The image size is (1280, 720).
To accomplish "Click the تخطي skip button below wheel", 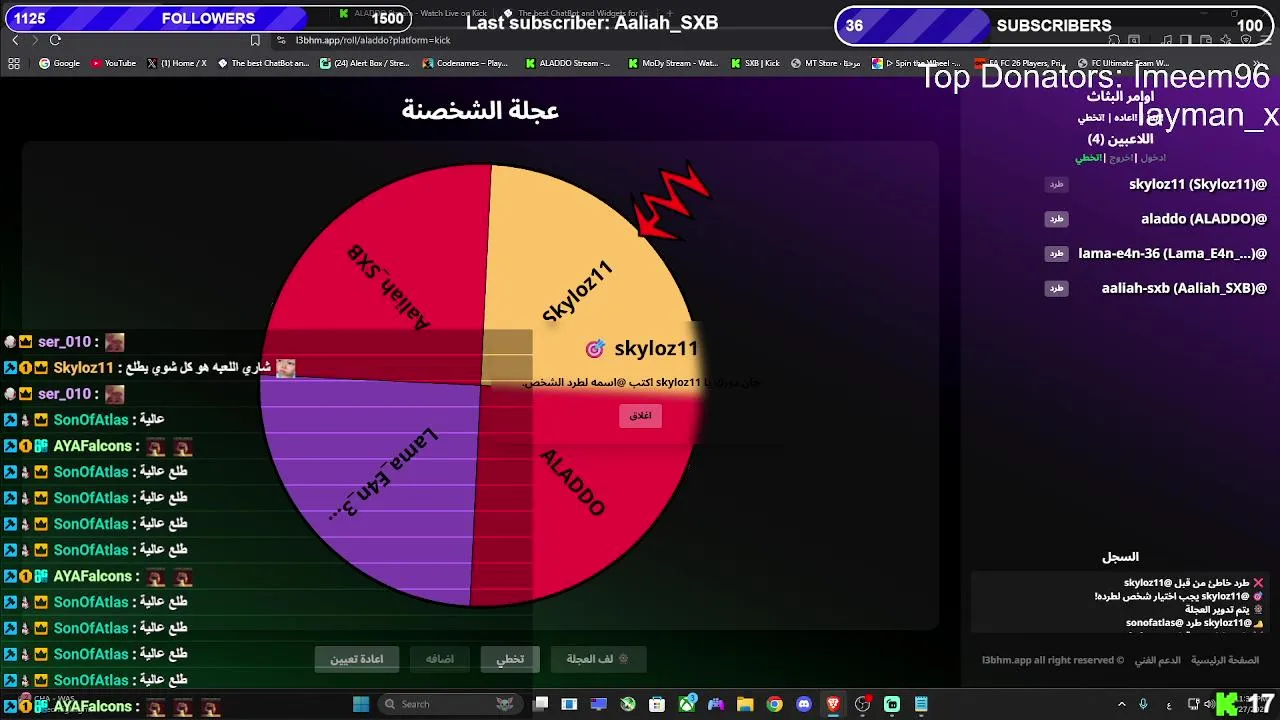I will pos(510,659).
